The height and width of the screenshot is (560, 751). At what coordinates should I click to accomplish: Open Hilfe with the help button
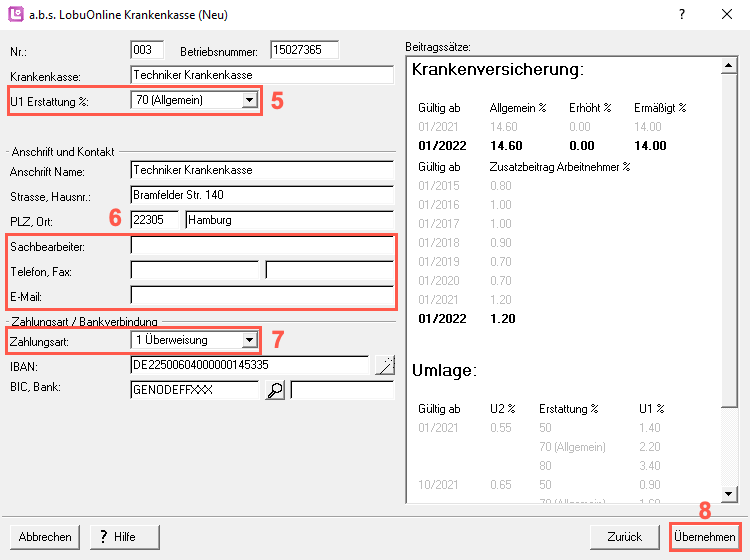click(x=124, y=537)
